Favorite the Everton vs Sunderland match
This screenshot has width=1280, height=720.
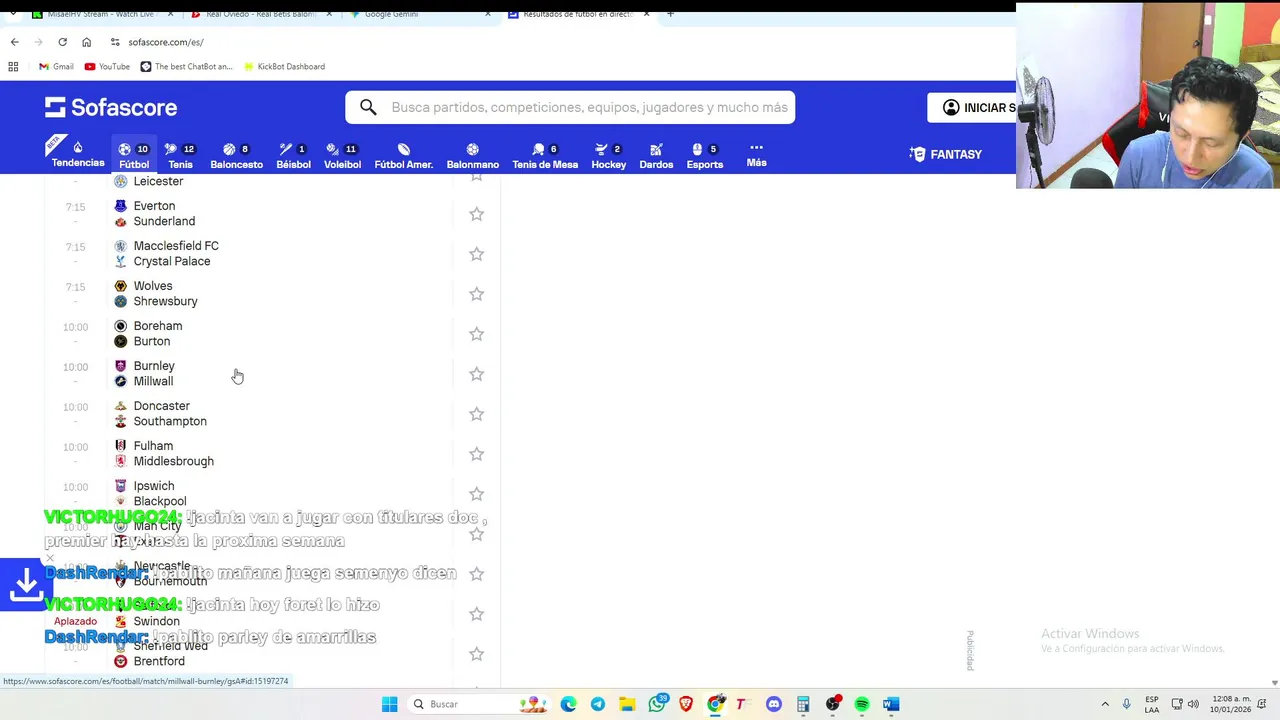476,214
